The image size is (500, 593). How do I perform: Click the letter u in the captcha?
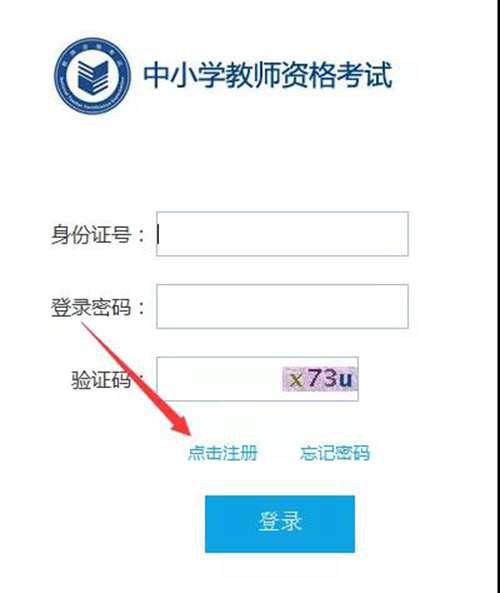[x=345, y=379]
